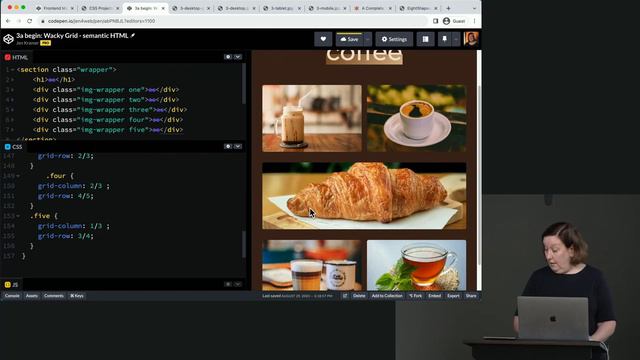Open dropdown next to pin icon
Image resolution: width=640 pixels, height=360 pixels.
(x=456, y=39)
